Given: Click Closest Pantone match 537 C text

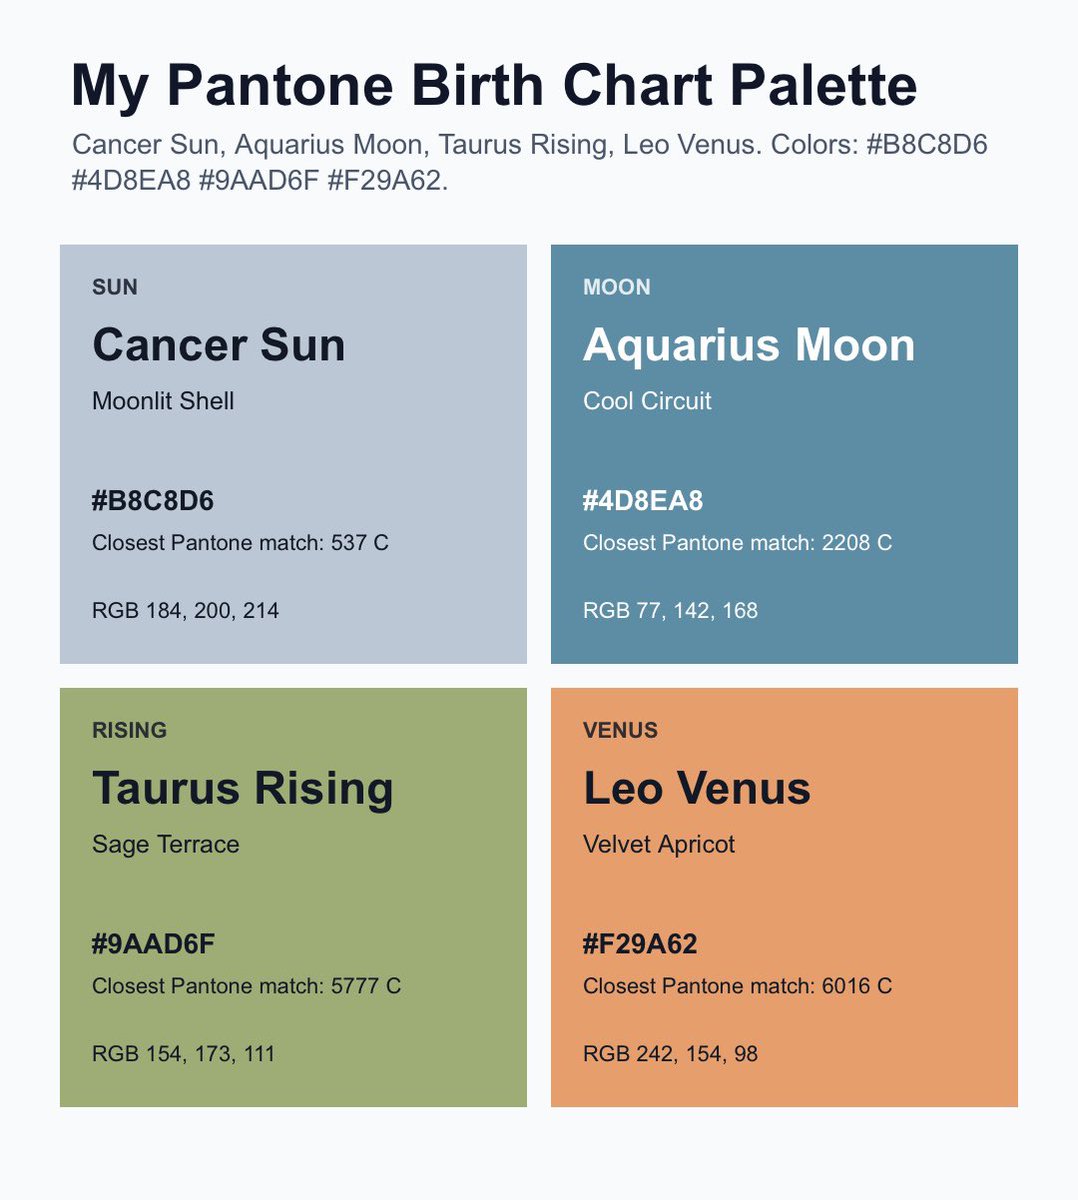Looking at the screenshot, I should tap(240, 543).
